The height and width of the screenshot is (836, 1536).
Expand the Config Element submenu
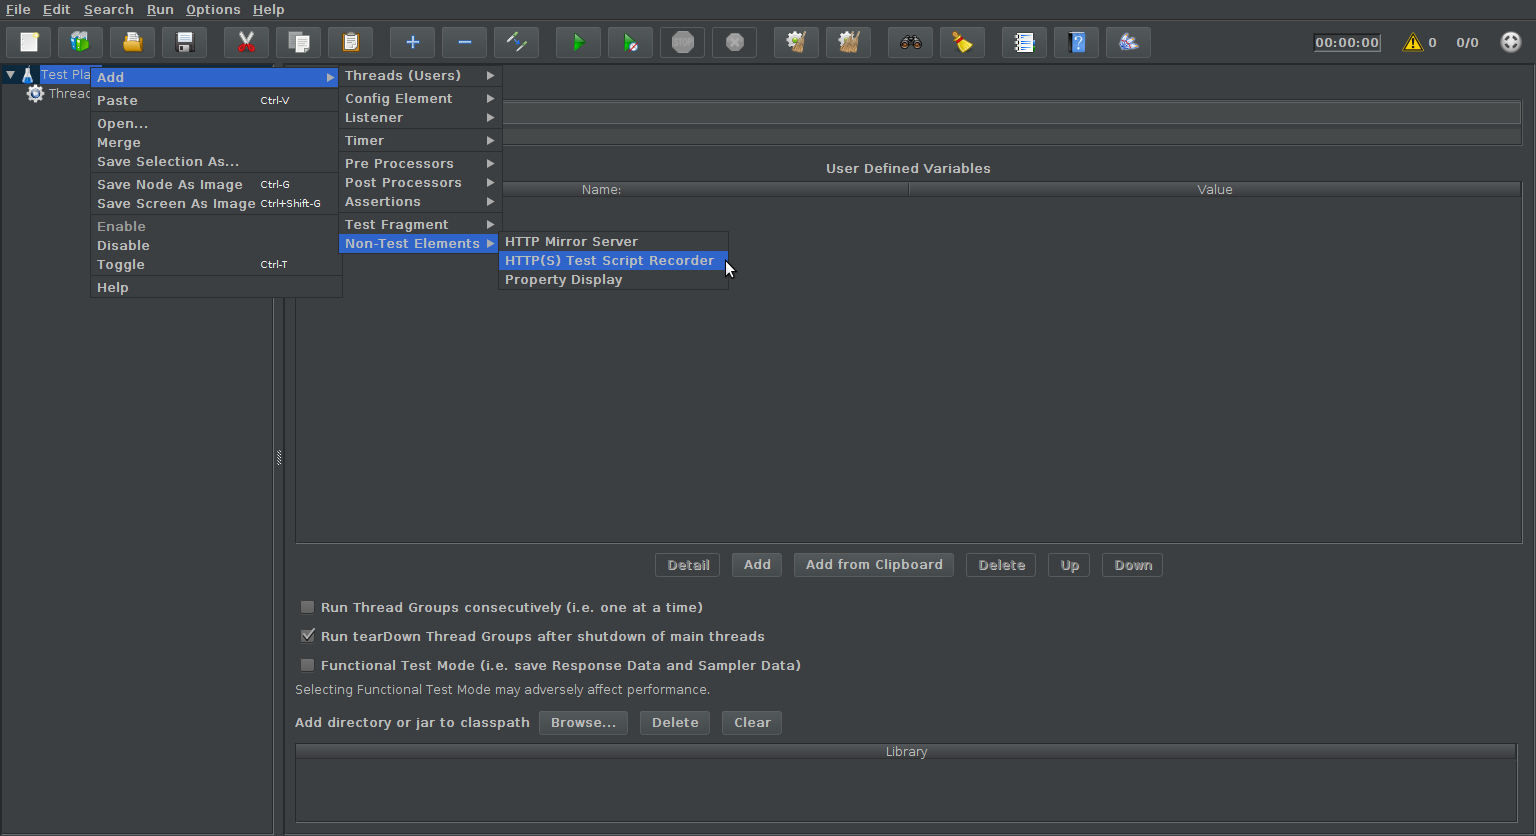pyautogui.click(x=420, y=98)
